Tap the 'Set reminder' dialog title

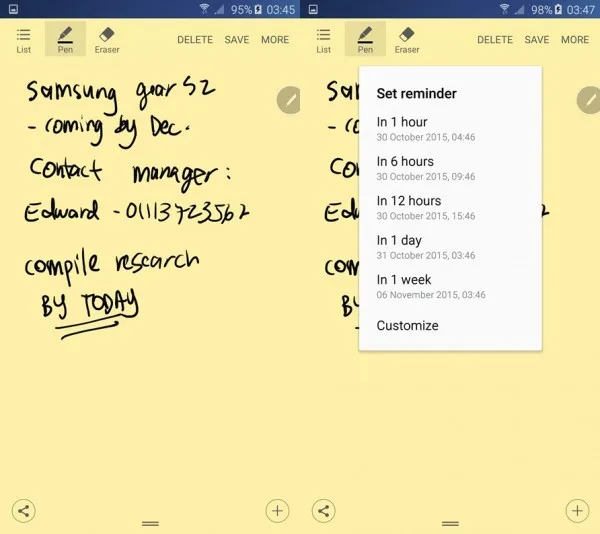click(x=416, y=94)
